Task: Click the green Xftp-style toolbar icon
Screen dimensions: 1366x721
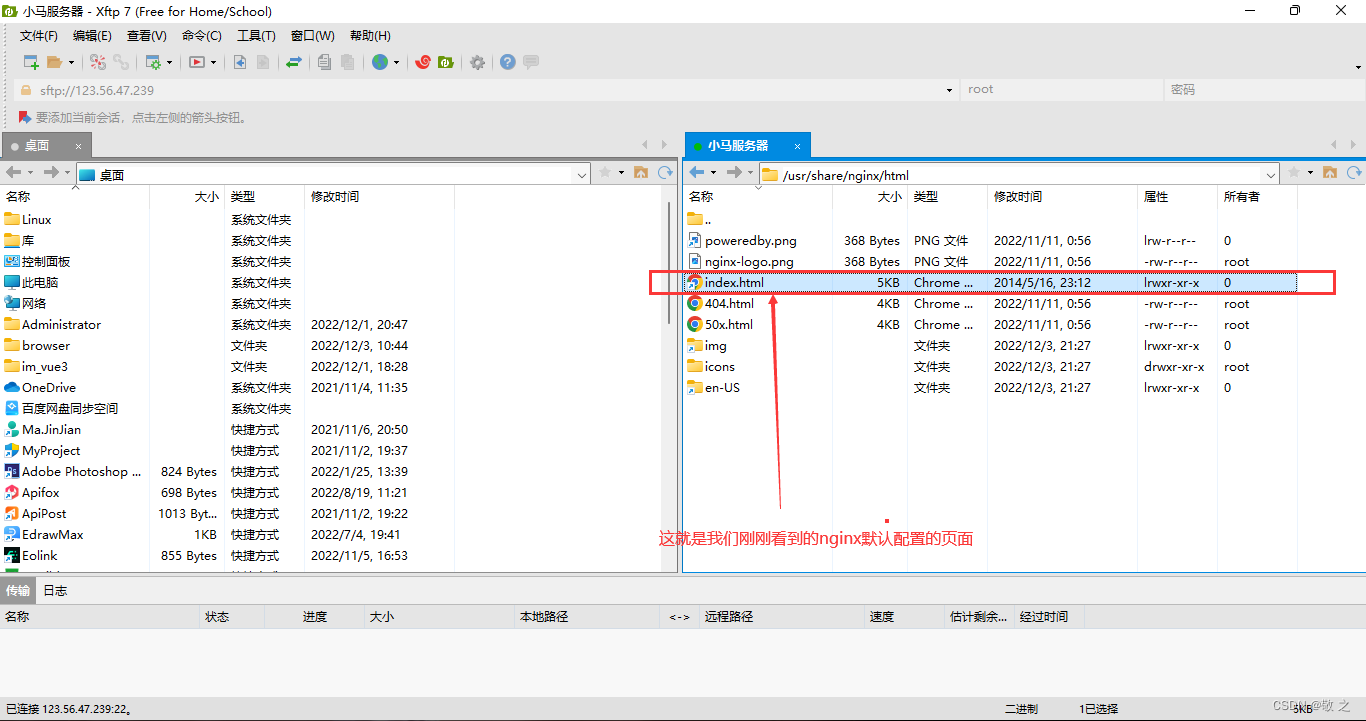Action: tap(446, 62)
